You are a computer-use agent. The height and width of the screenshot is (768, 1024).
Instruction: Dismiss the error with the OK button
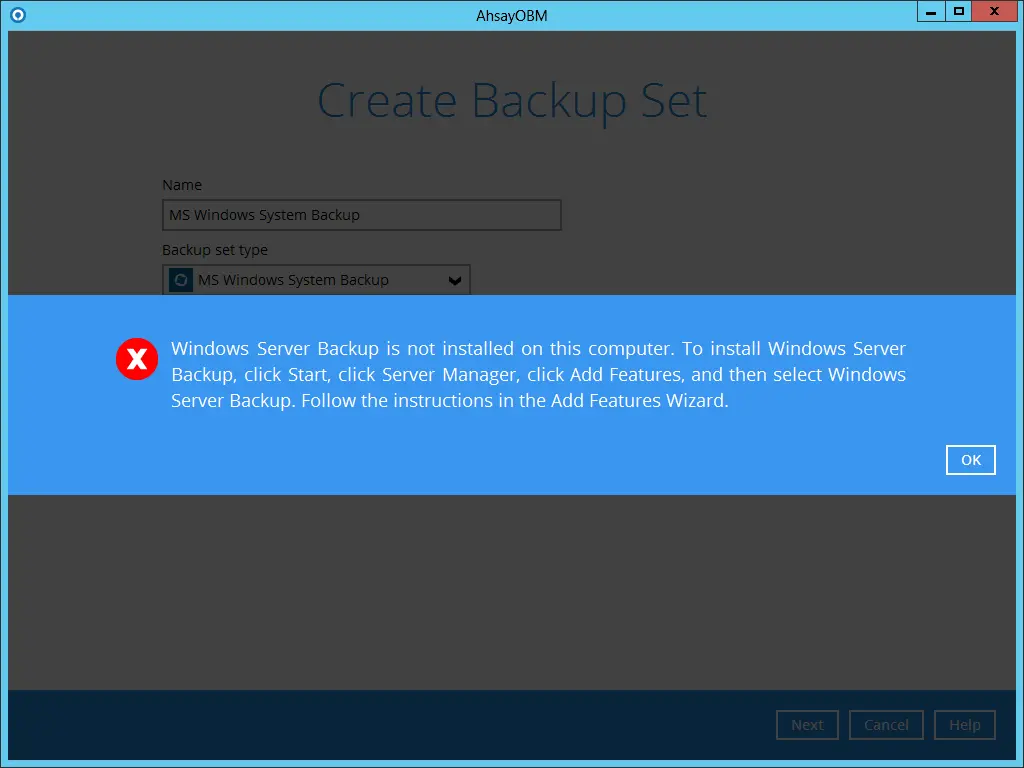coord(970,459)
